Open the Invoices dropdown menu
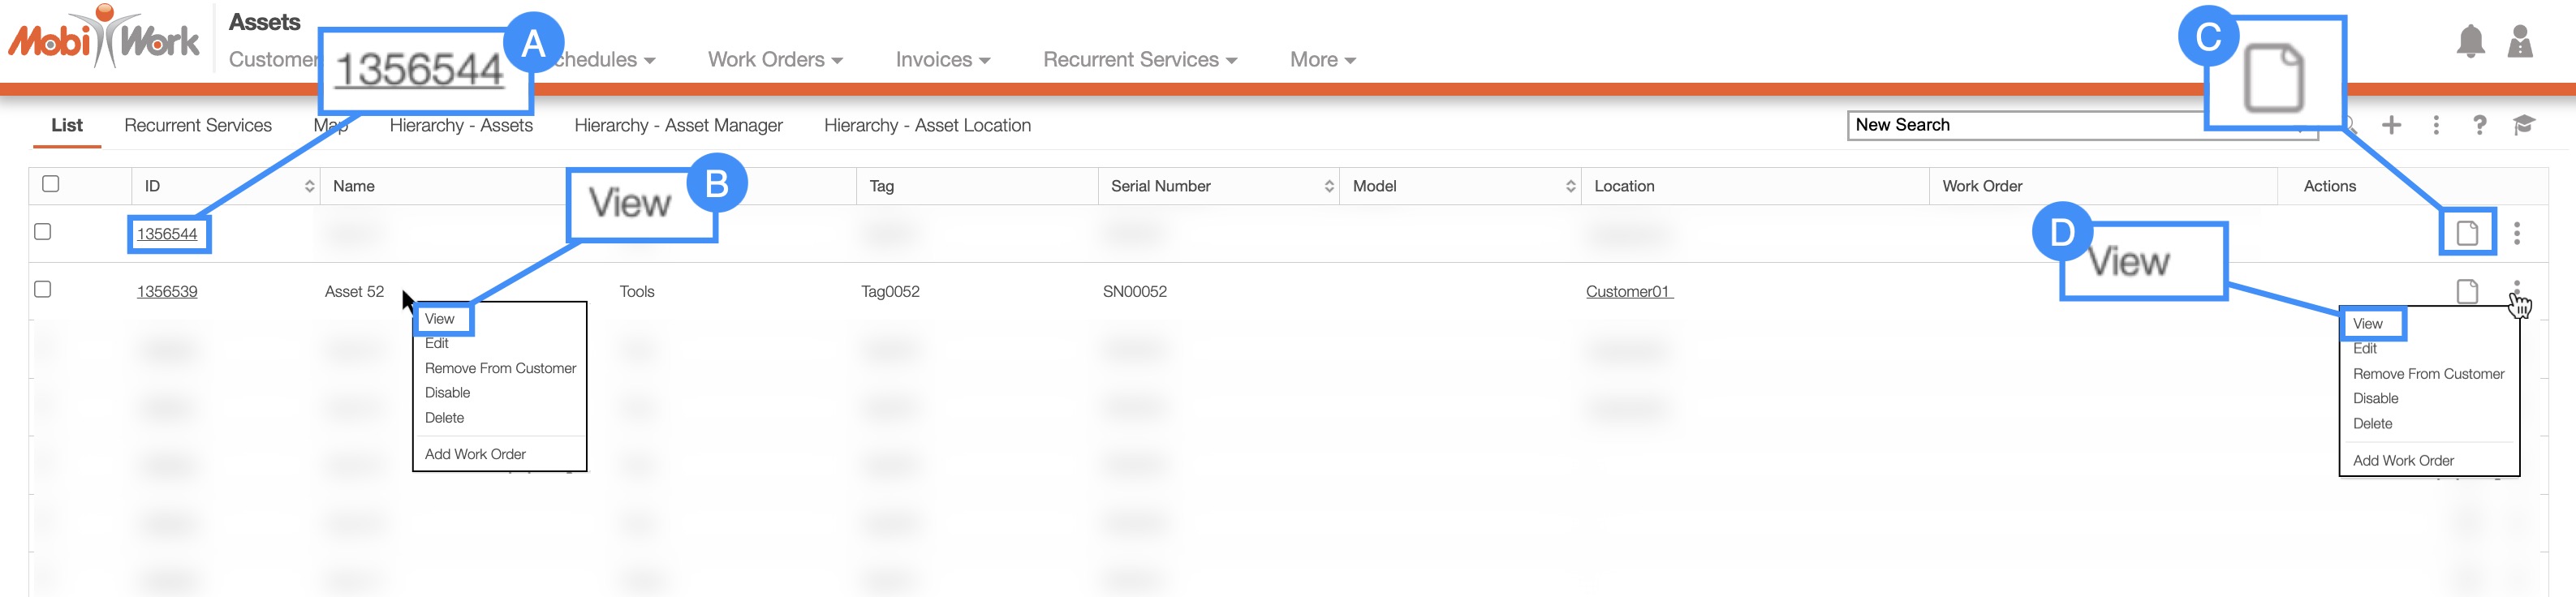The height and width of the screenshot is (597, 2576). [x=942, y=60]
